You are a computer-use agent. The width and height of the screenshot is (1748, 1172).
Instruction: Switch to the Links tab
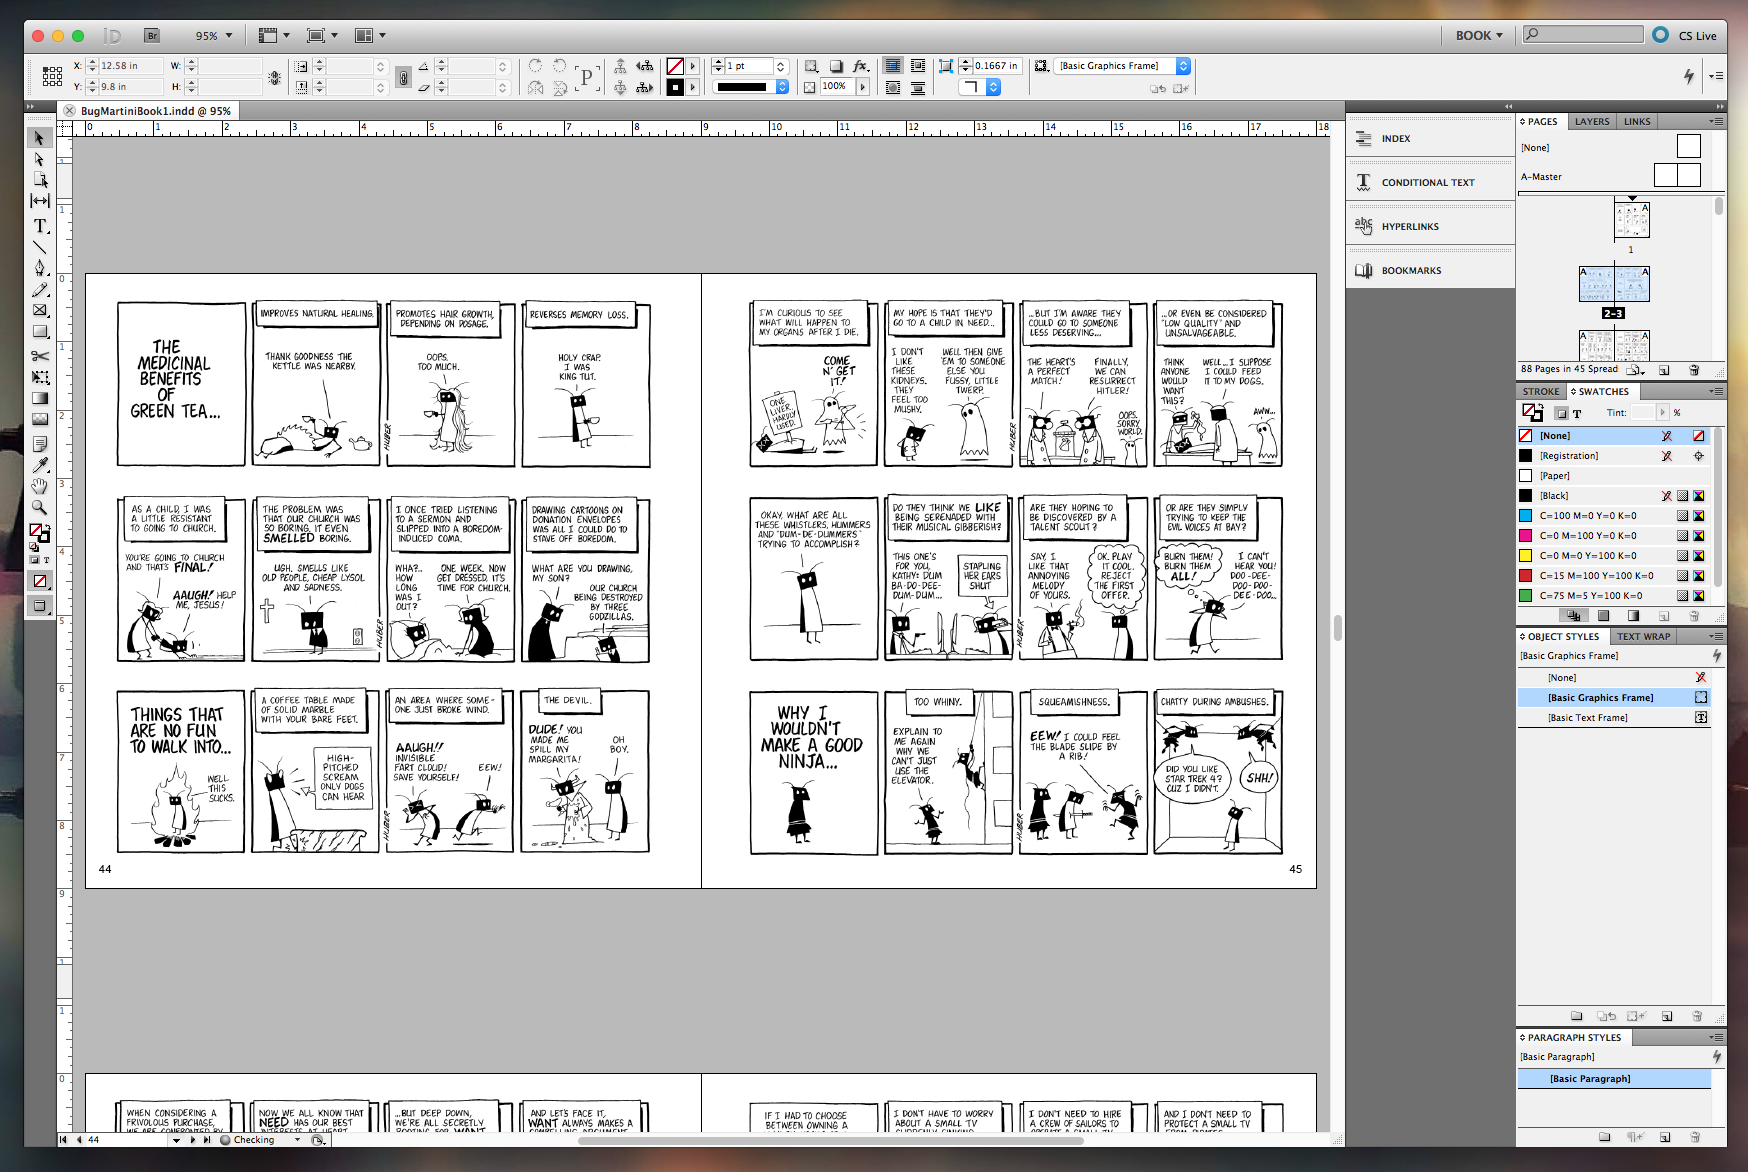pyautogui.click(x=1637, y=121)
